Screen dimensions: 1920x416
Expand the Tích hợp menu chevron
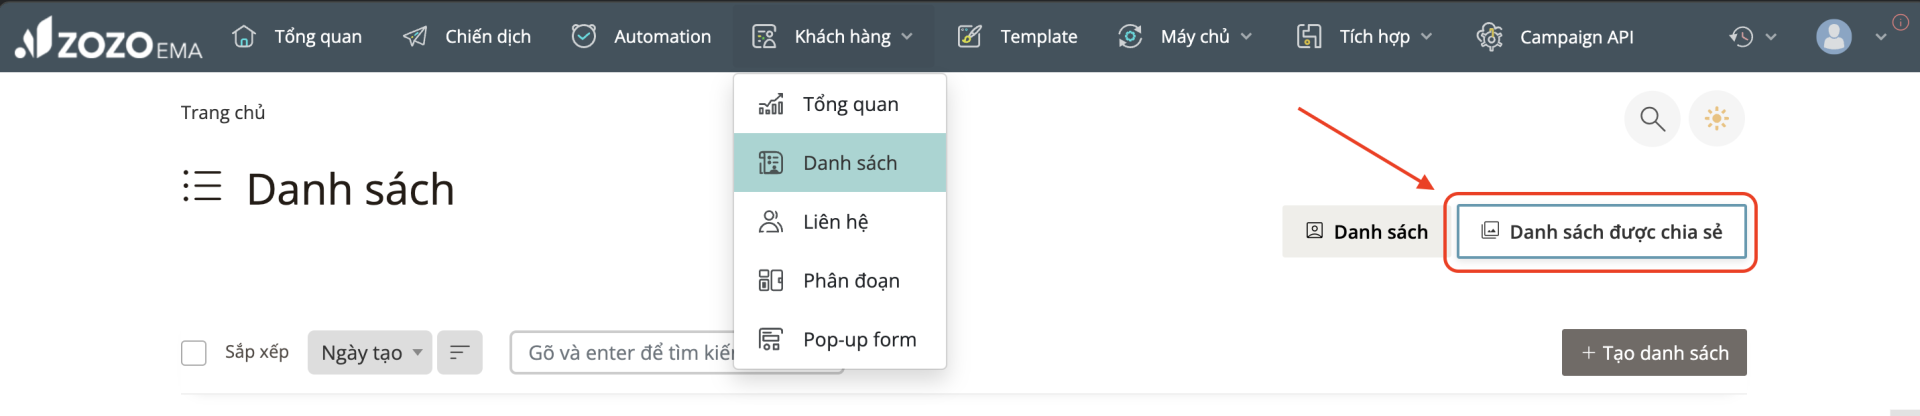pos(1426,37)
